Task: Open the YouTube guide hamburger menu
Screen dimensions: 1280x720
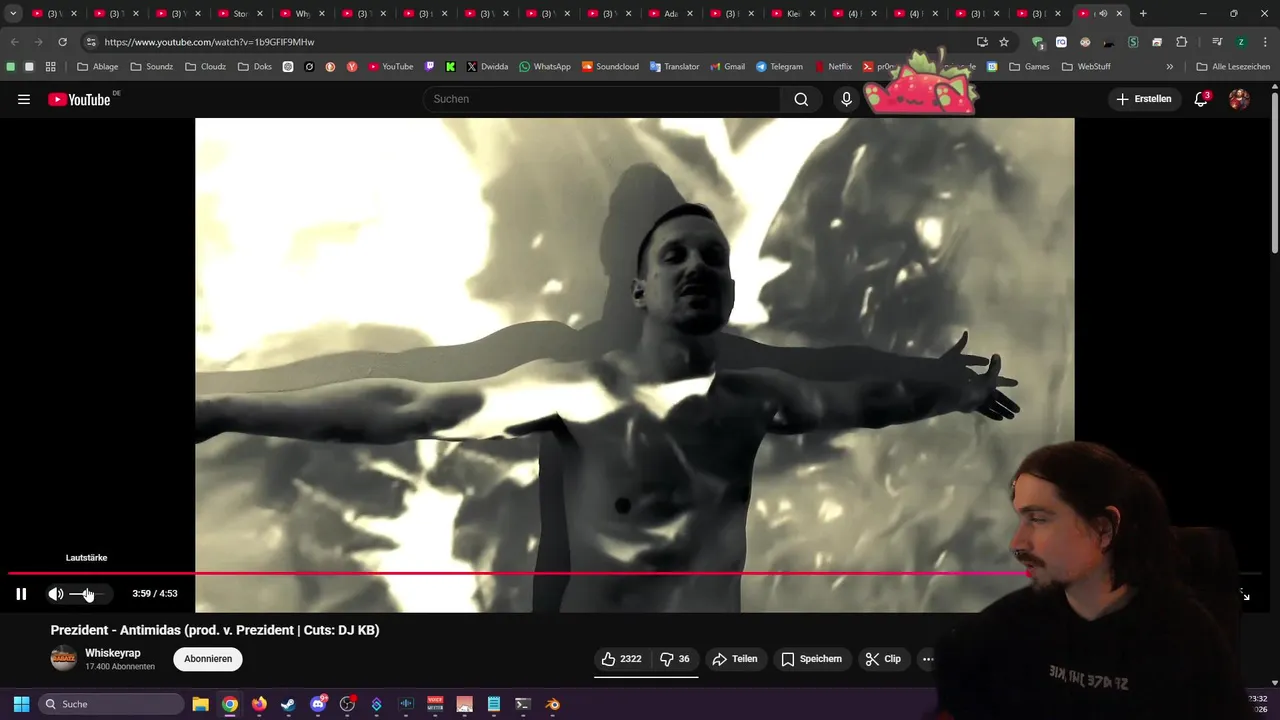Action: (x=24, y=99)
